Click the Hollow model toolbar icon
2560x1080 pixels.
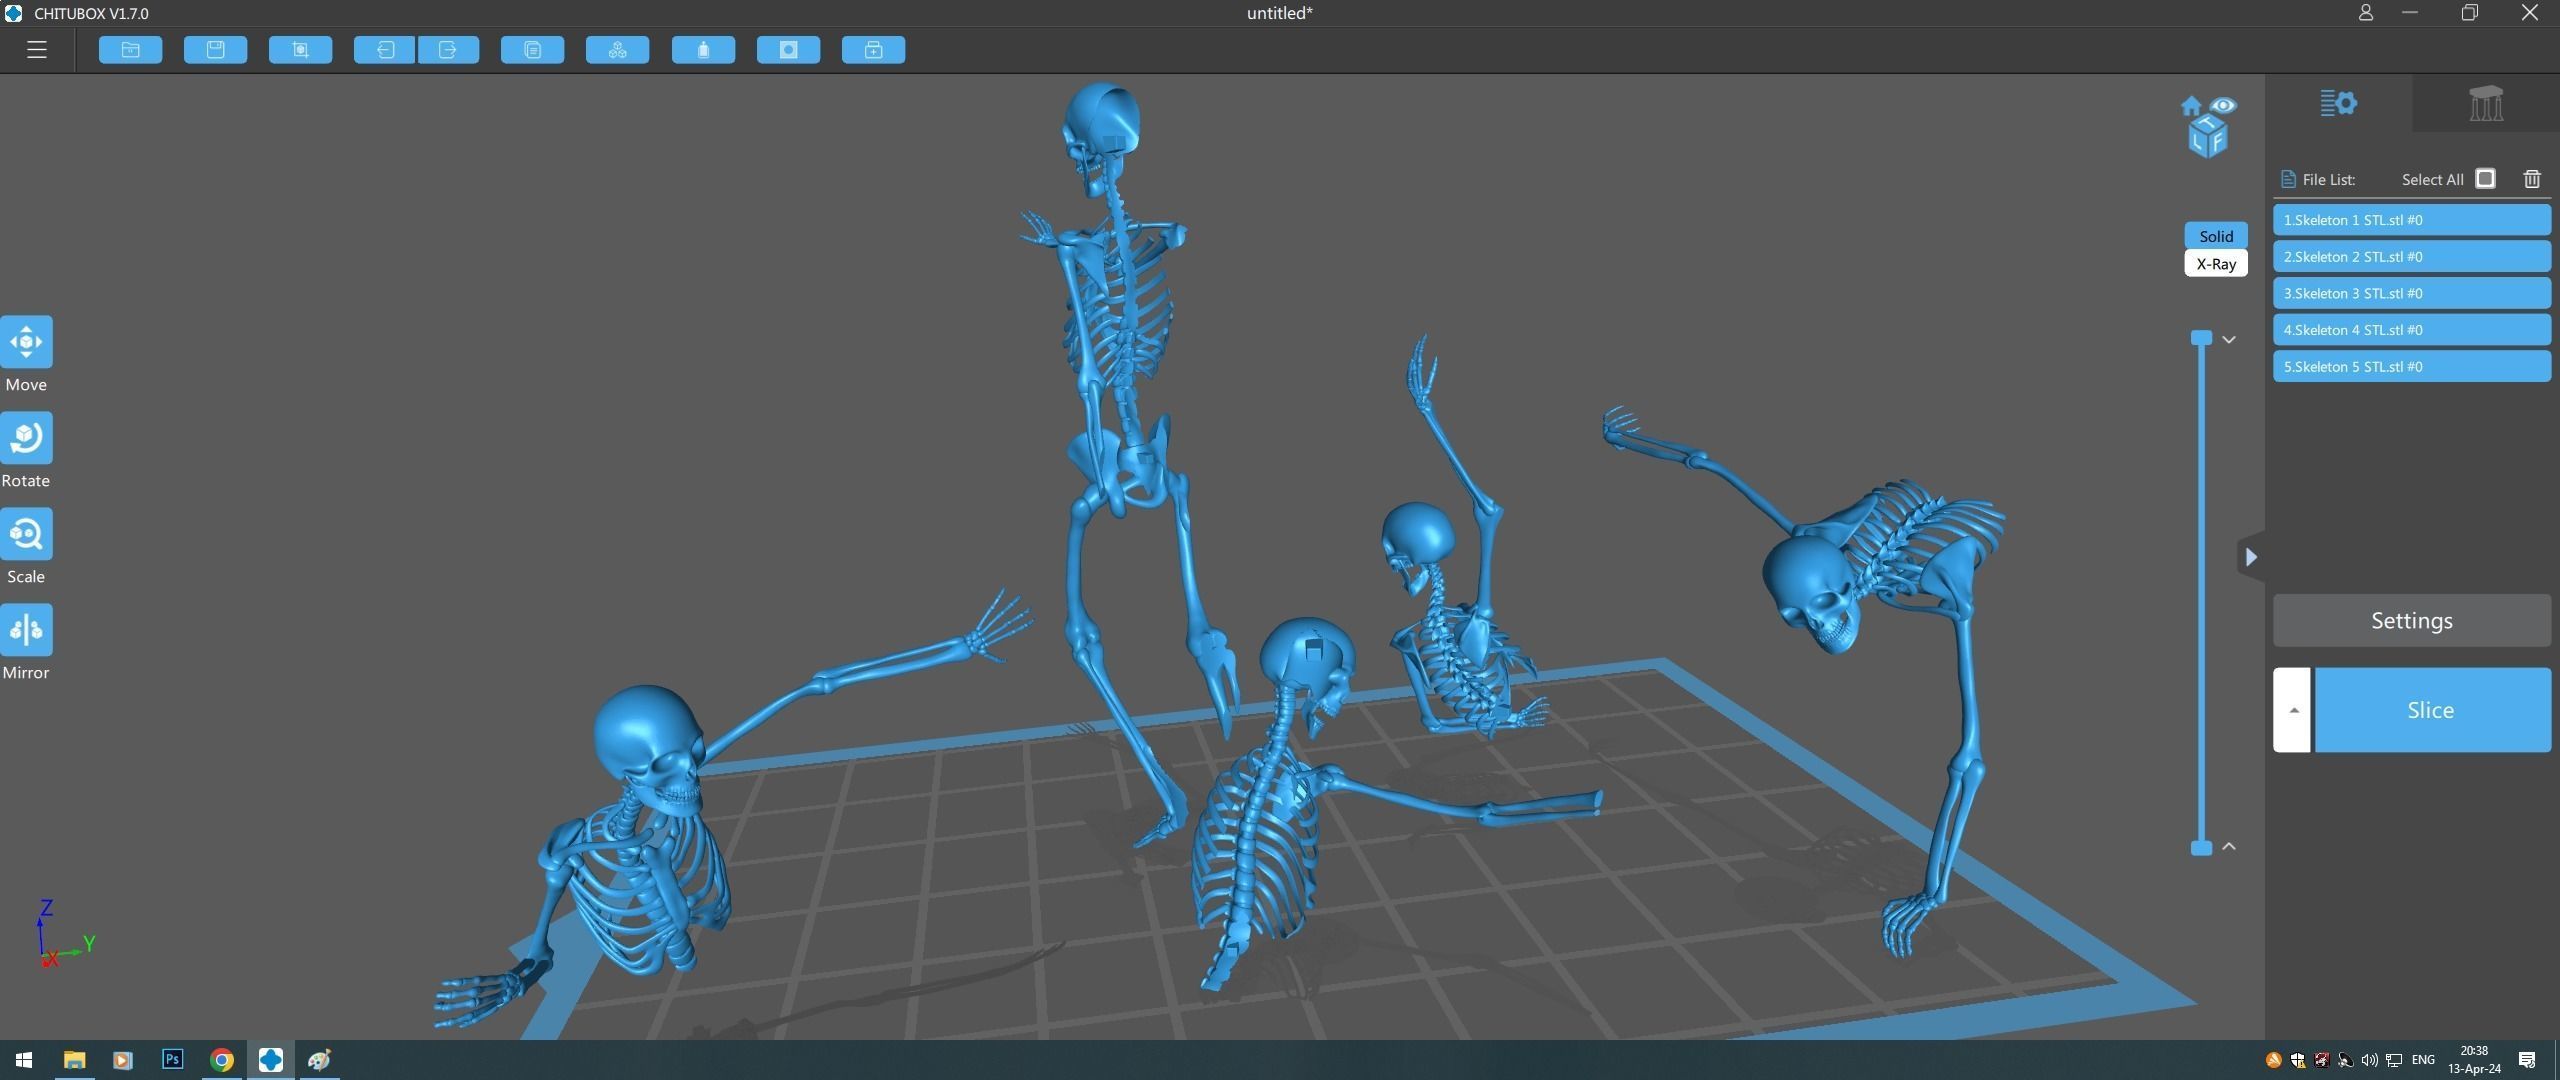[x=703, y=50]
